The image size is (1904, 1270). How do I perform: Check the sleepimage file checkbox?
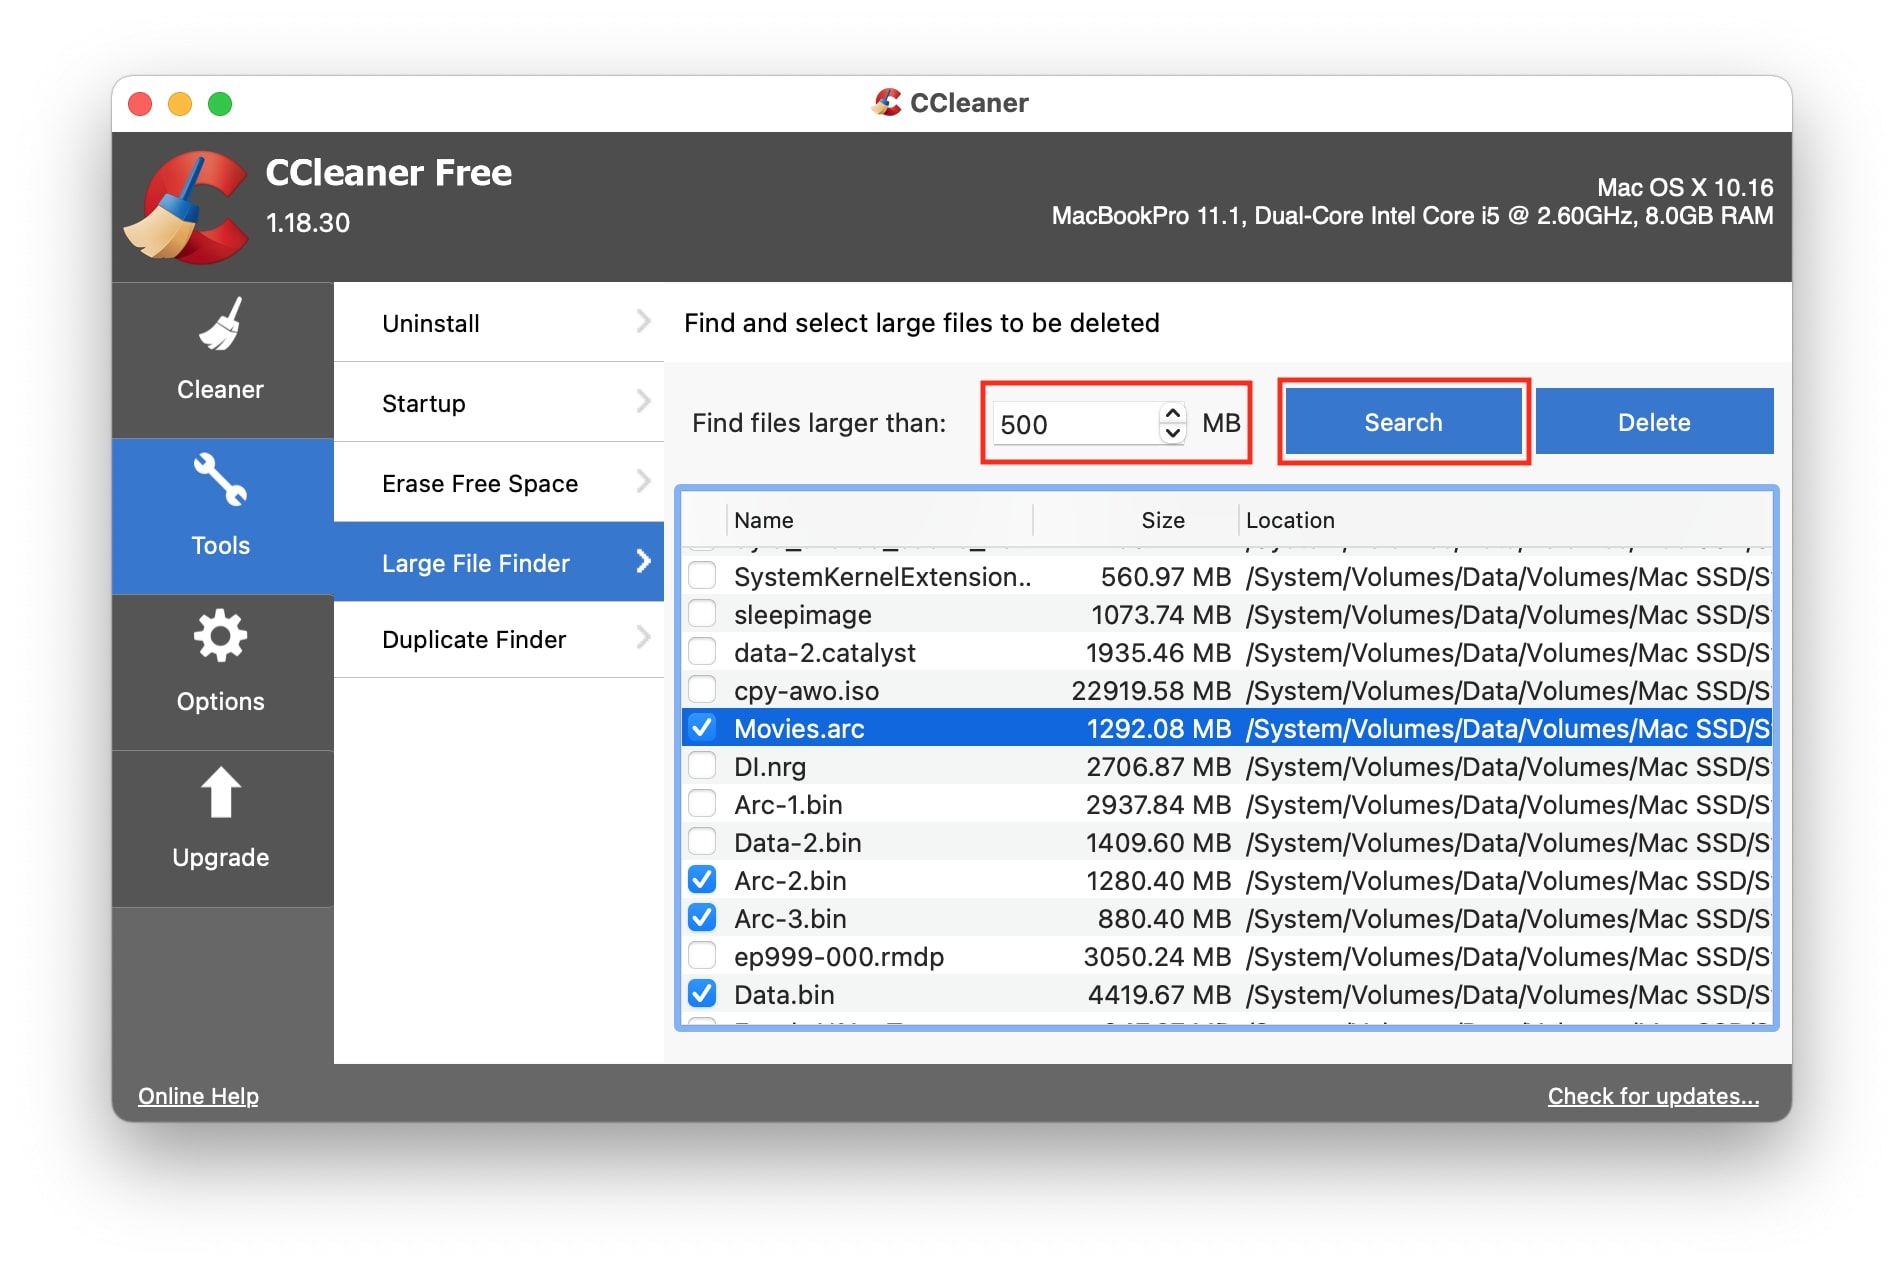[x=703, y=613]
